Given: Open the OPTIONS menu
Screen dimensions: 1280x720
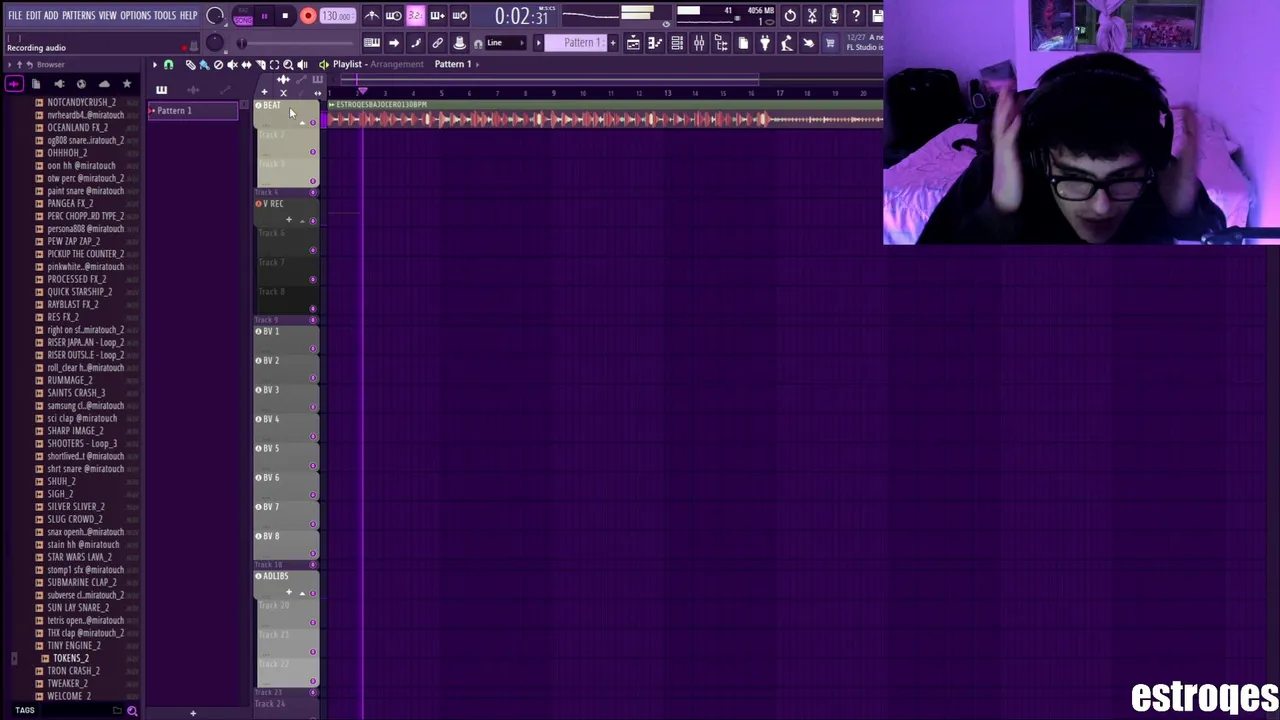Looking at the screenshot, I should click(x=135, y=16).
